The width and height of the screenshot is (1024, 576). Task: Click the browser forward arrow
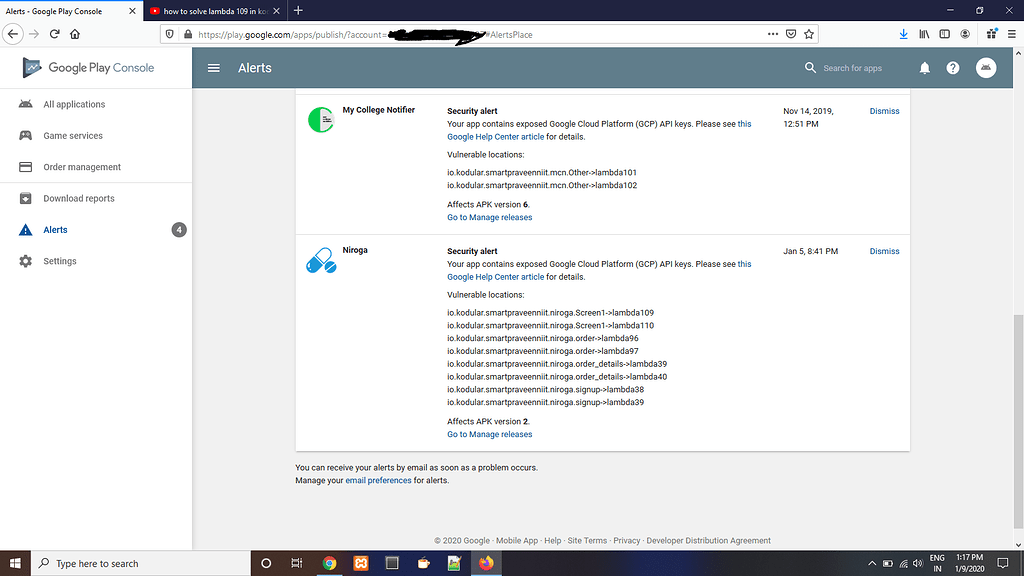pyautogui.click(x=34, y=34)
